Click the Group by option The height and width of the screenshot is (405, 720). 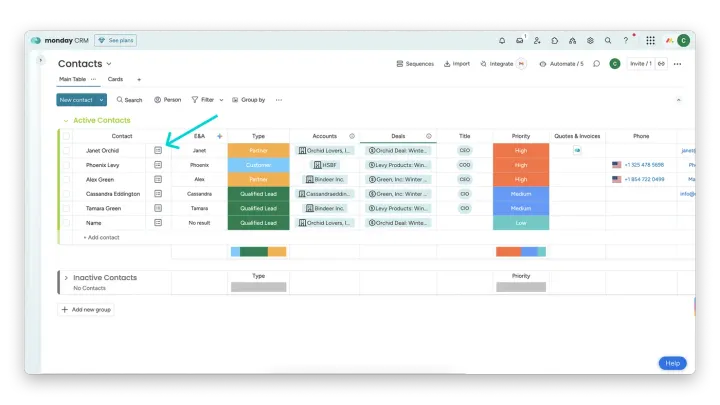248,100
